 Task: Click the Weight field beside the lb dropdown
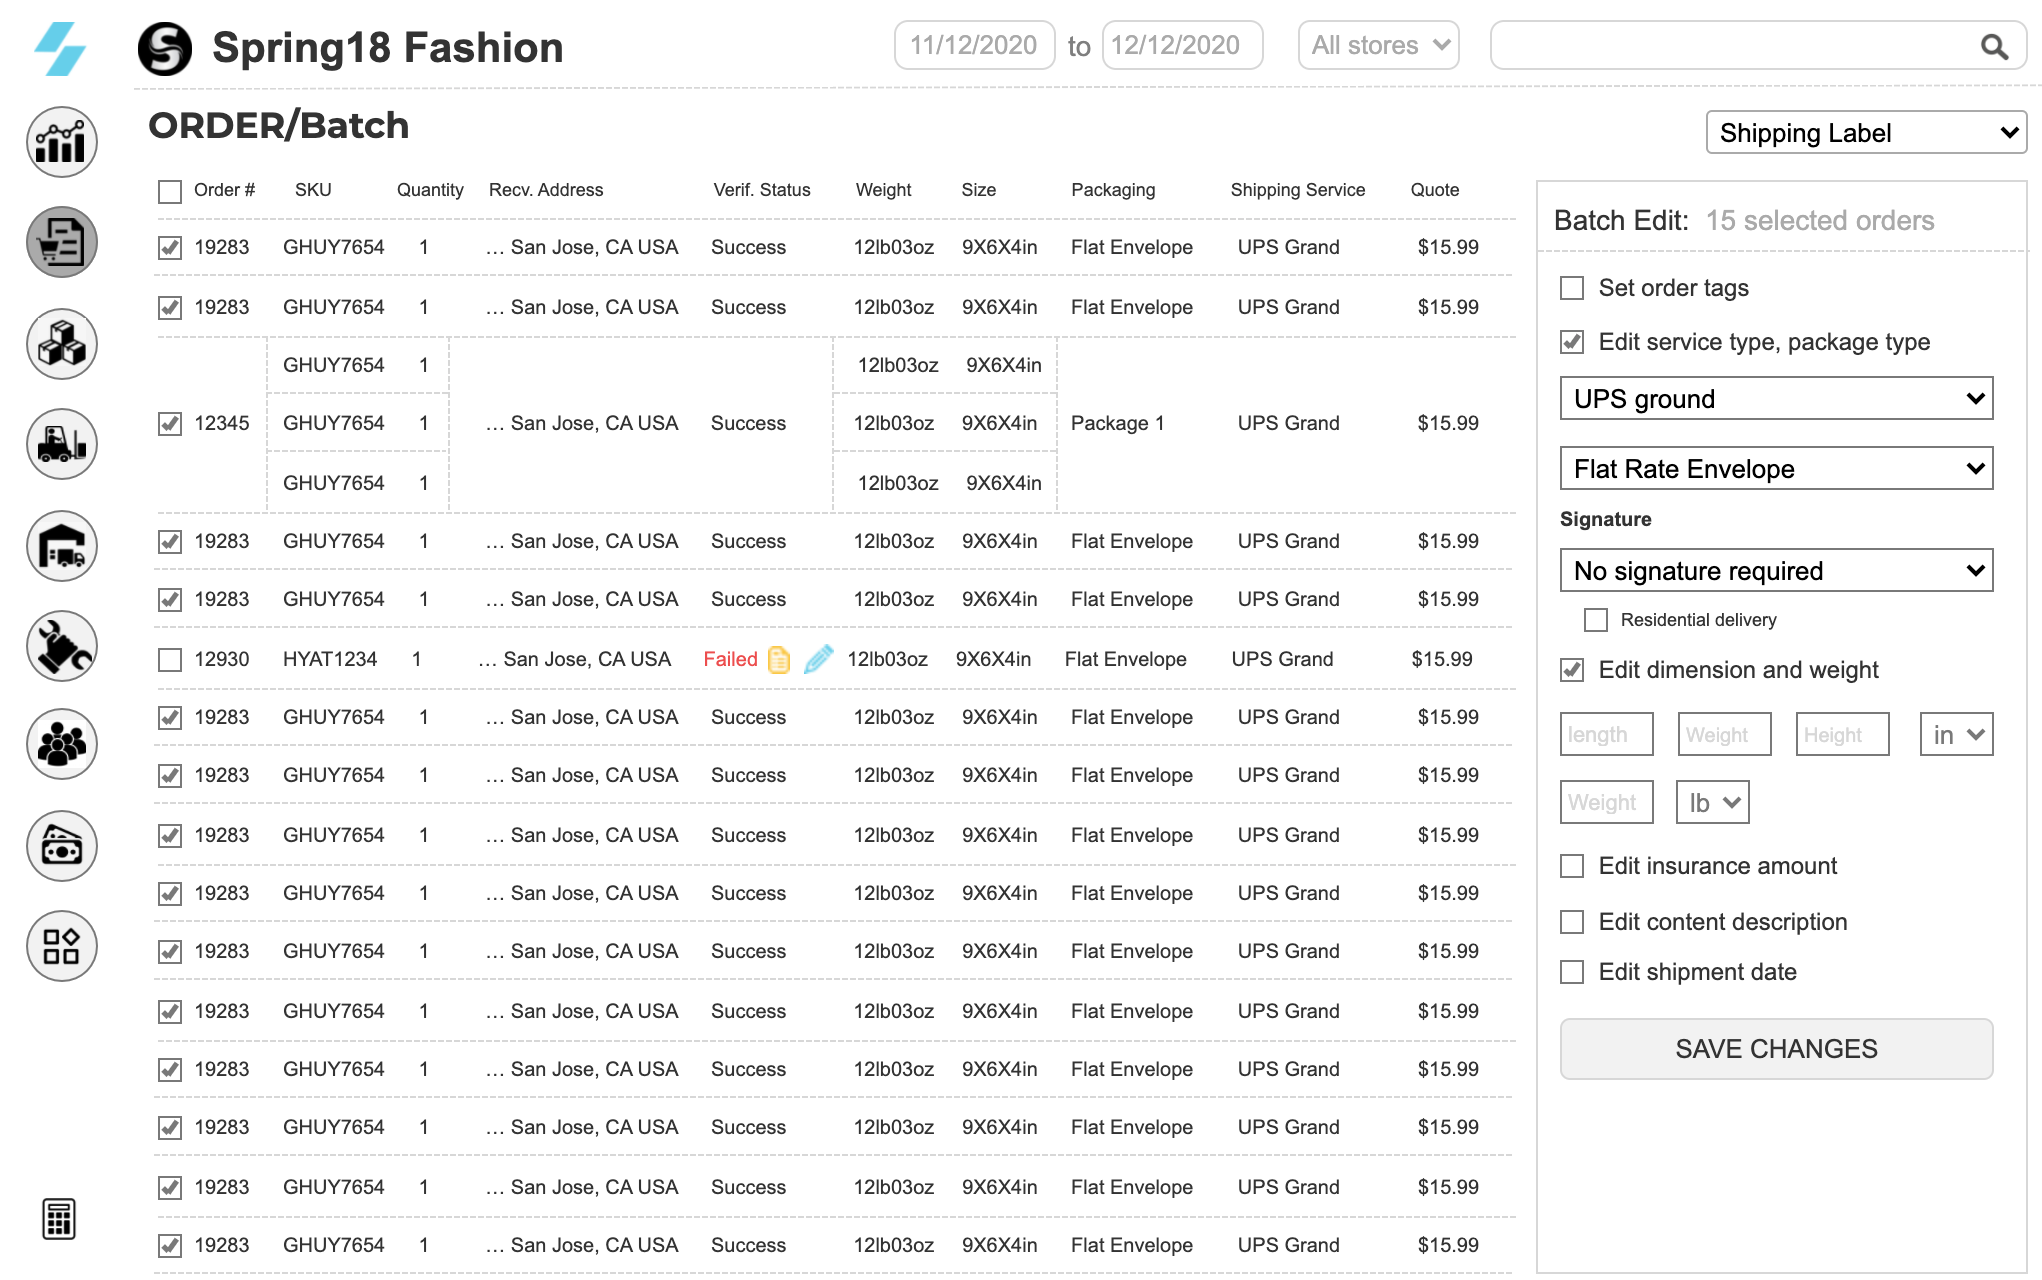[x=1606, y=803]
